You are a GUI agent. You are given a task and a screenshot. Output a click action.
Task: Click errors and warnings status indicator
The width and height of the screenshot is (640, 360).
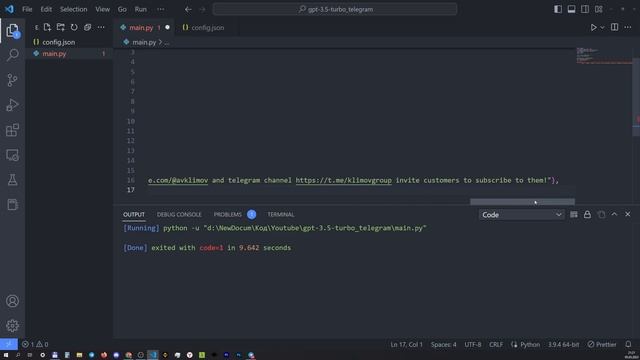click(35, 344)
